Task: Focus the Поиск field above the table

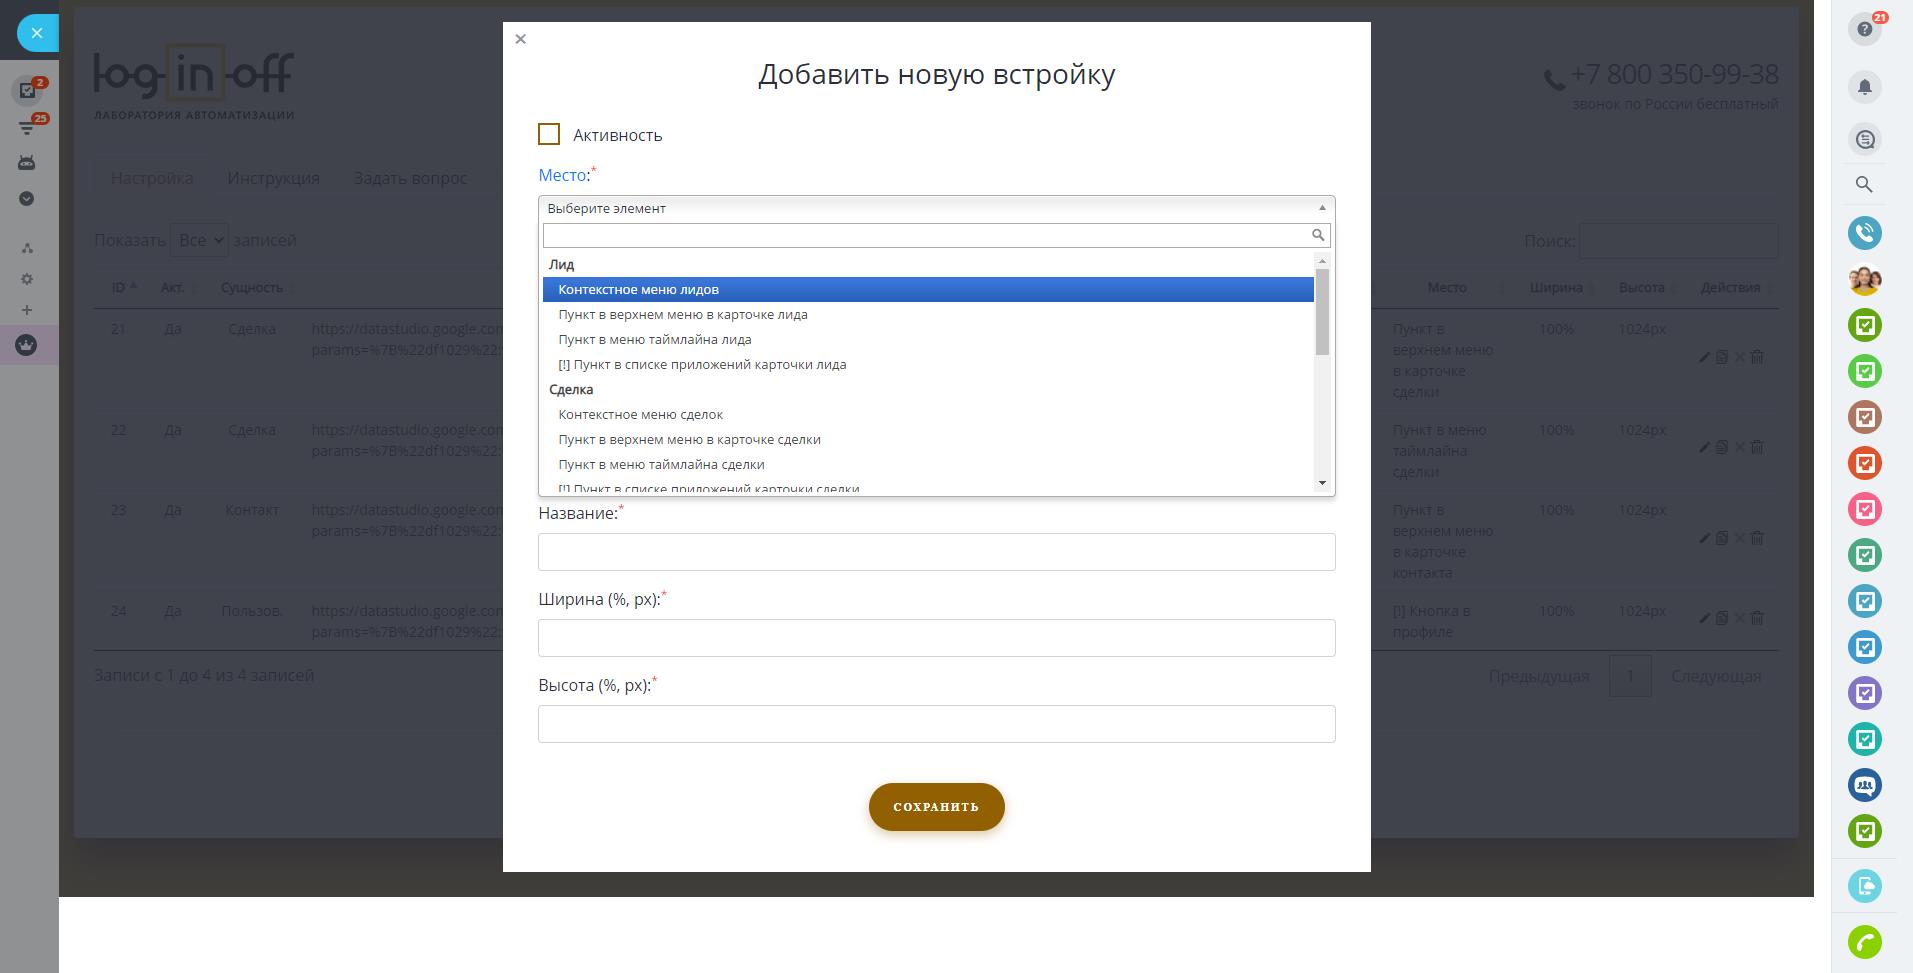Action: [1678, 241]
